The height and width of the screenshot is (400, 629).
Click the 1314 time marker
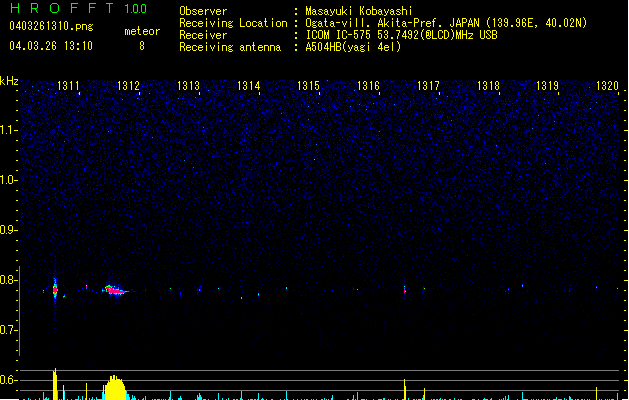(x=248, y=86)
